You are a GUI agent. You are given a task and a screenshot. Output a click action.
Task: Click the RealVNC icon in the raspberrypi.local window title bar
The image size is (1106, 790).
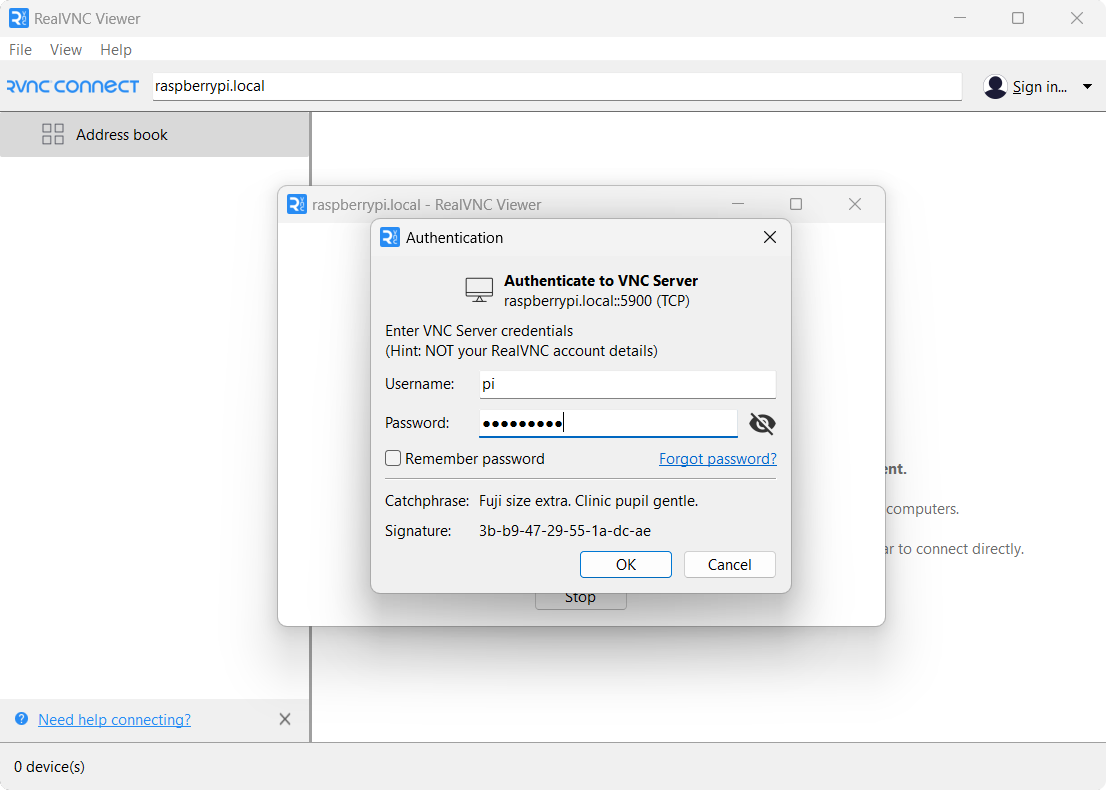[296, 203]
